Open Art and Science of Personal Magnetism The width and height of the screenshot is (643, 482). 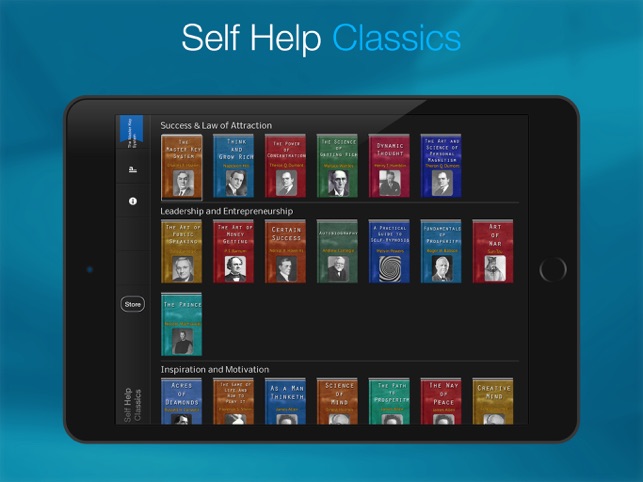441,166
